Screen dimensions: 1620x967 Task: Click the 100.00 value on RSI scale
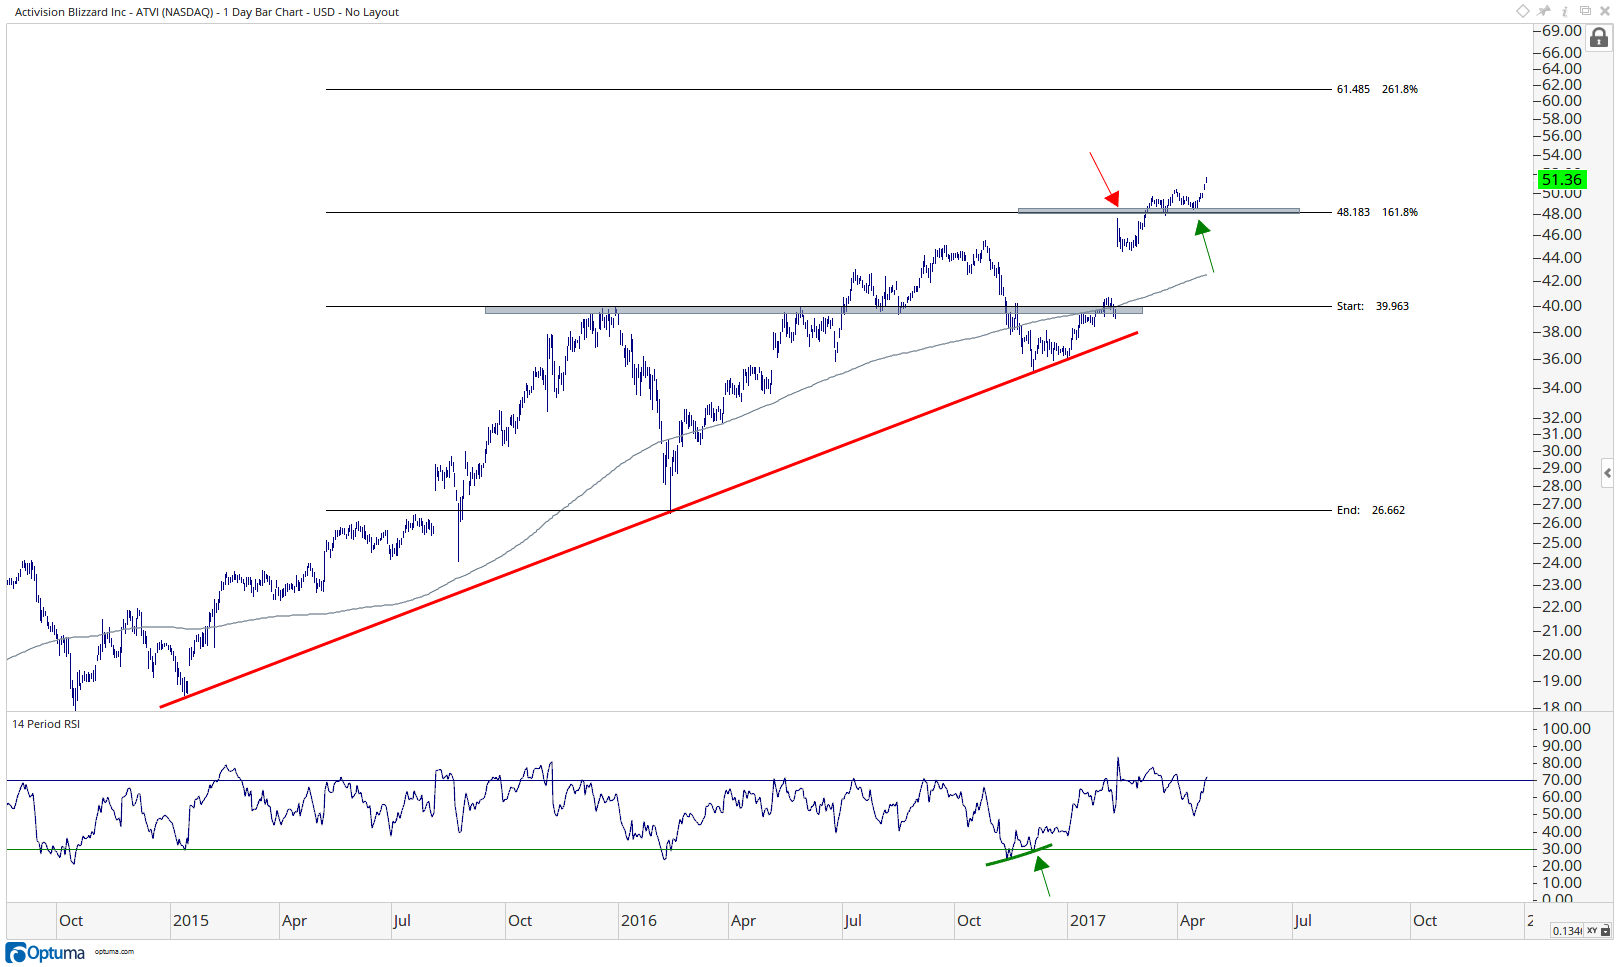(1566, 729)
